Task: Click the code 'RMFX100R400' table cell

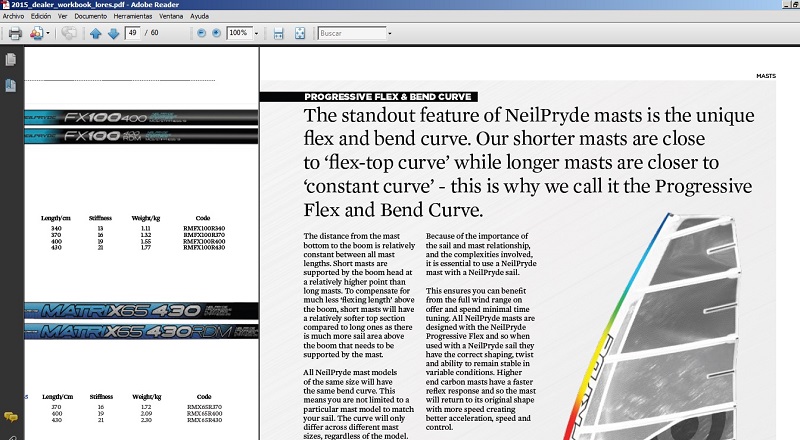Action: 204,241
